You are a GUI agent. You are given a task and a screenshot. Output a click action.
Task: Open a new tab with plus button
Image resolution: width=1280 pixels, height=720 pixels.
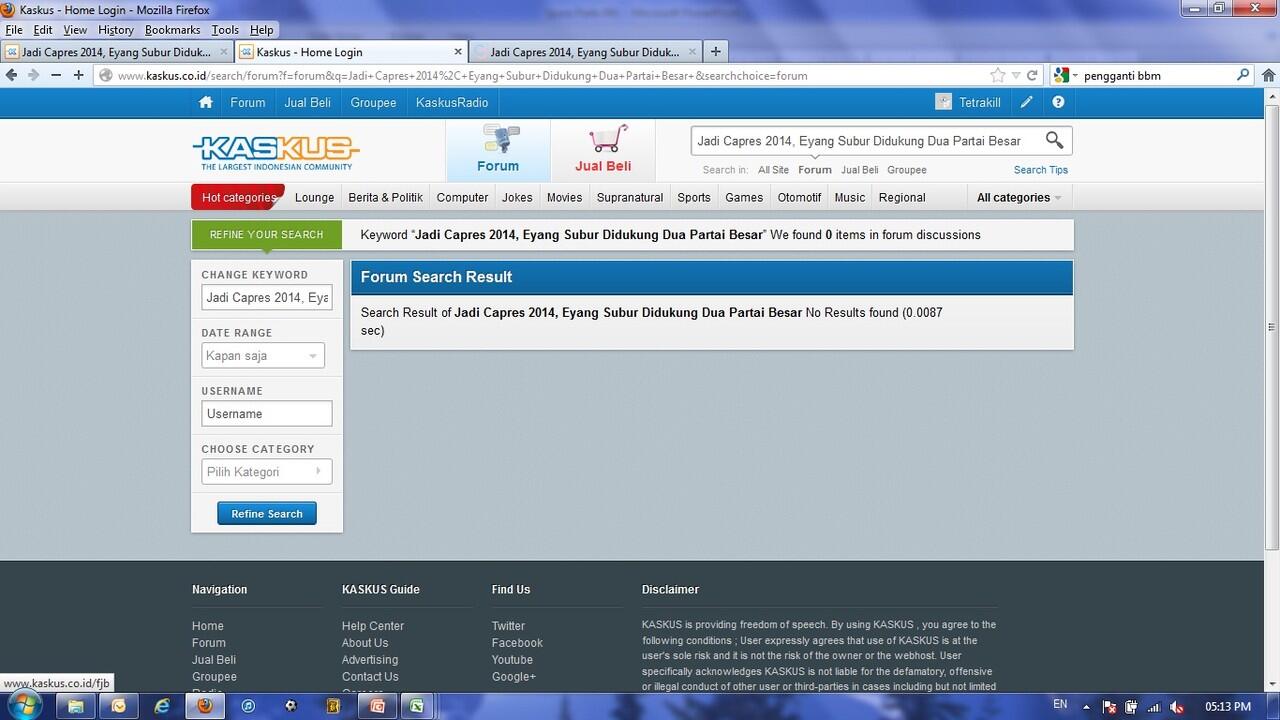click(x=716, y=52)
